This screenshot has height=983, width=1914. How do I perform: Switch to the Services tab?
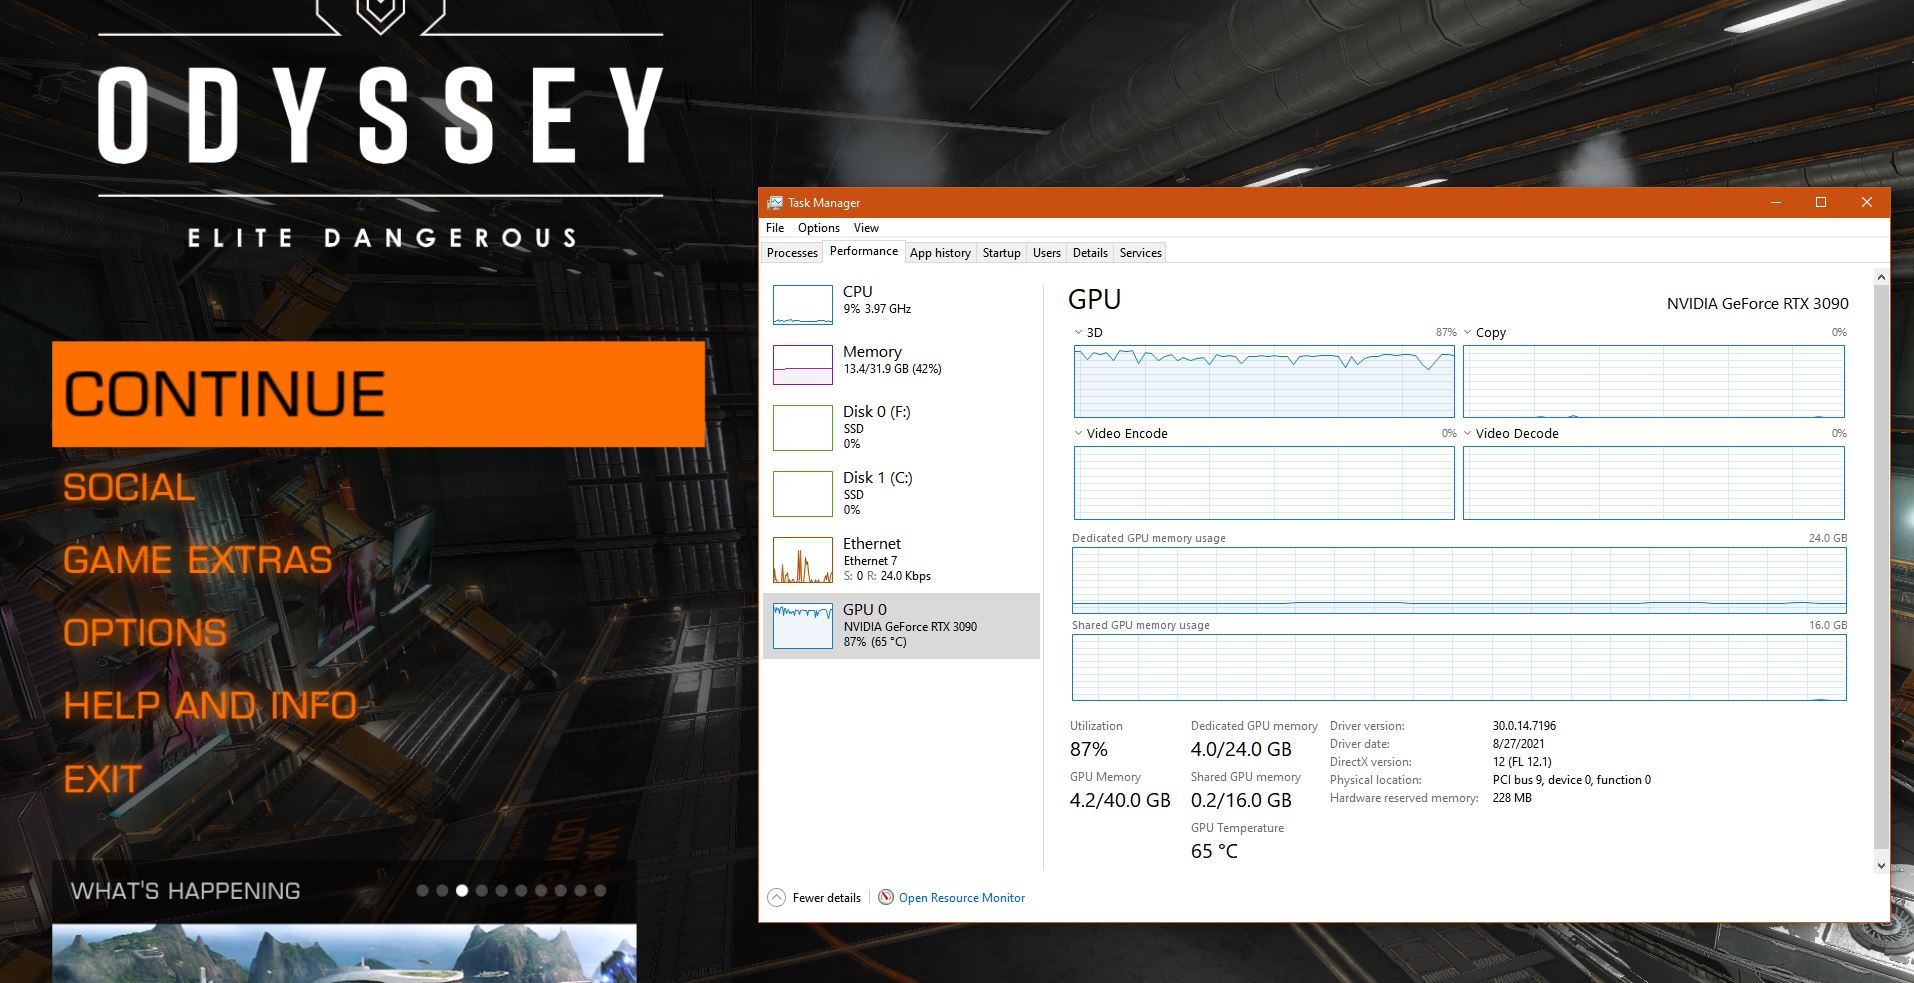[x=1141, y=253]
